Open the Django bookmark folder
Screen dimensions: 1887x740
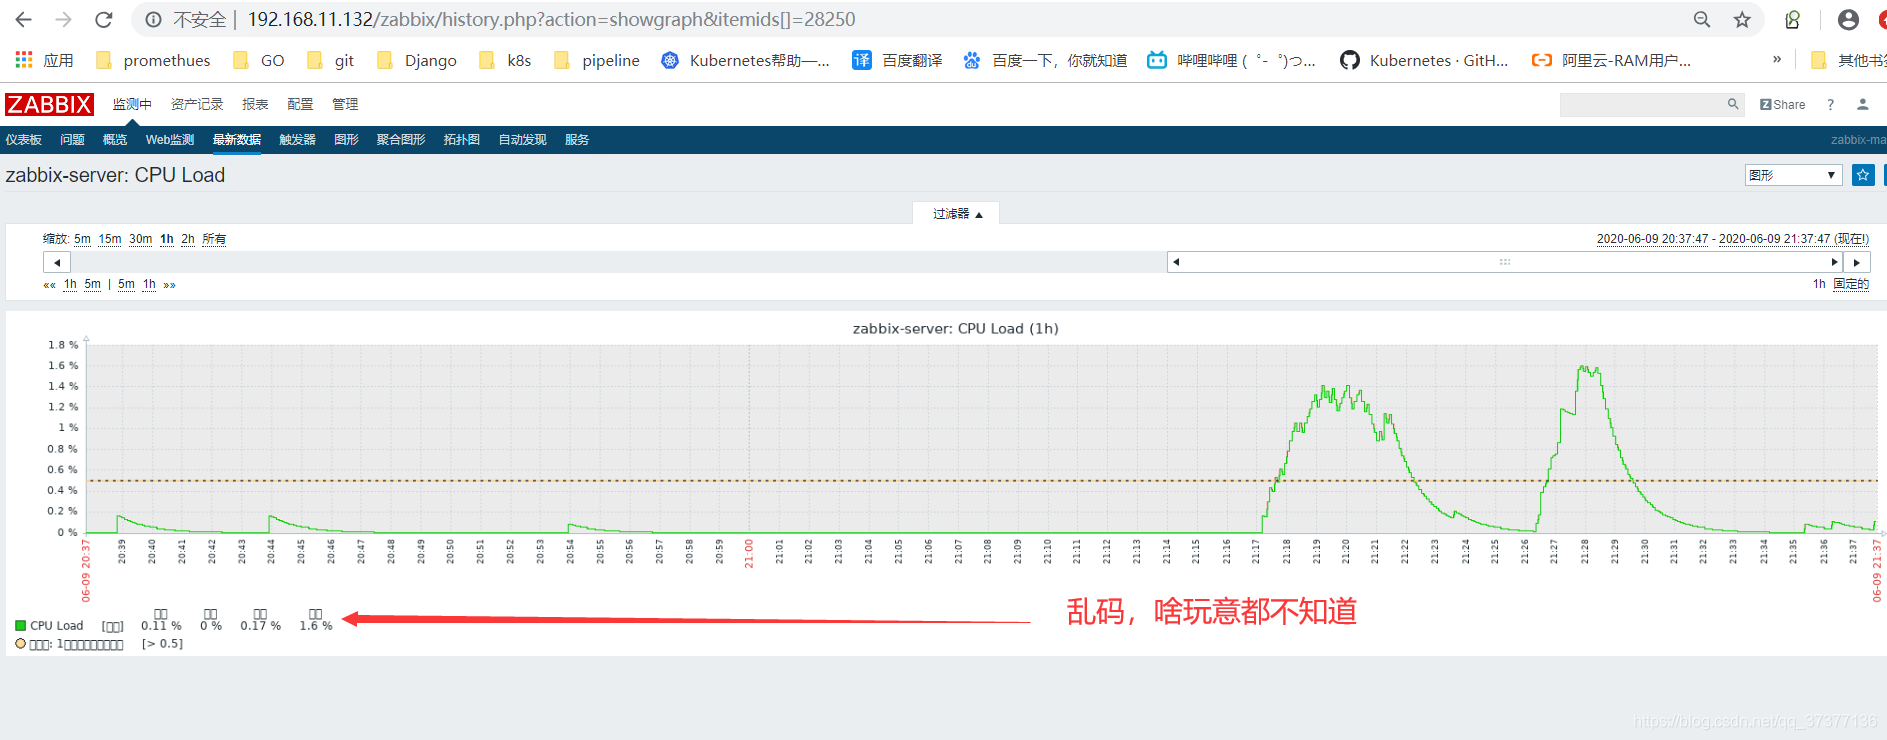tap(416, 60)
